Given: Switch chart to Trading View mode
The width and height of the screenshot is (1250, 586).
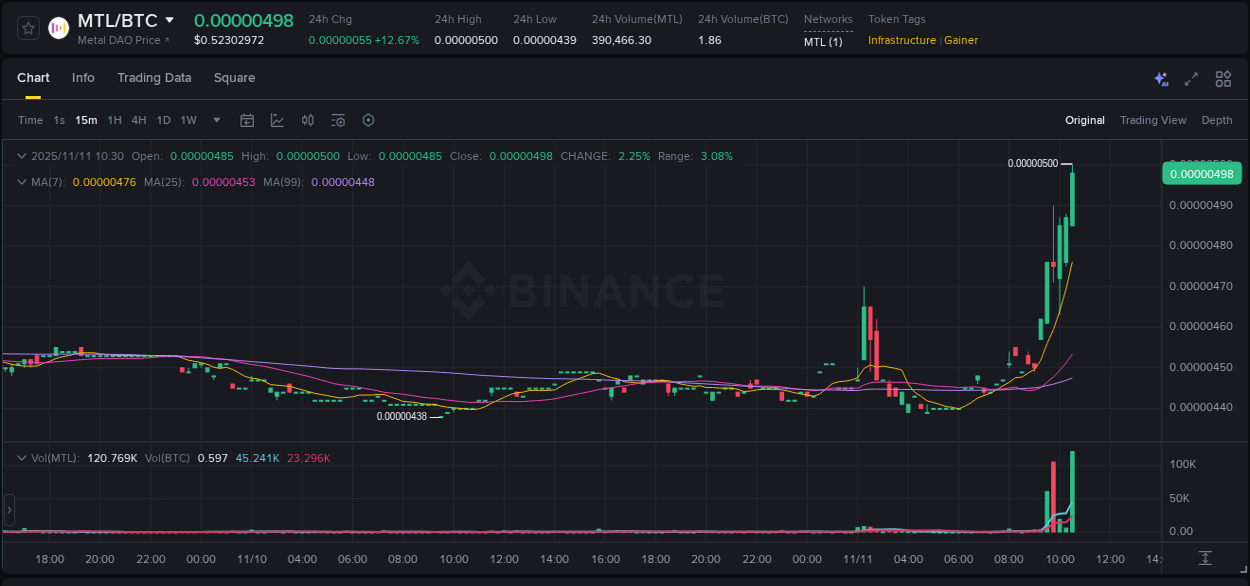Looking at the screenshot, I should pyautogui.click(x=1152, y=120).
